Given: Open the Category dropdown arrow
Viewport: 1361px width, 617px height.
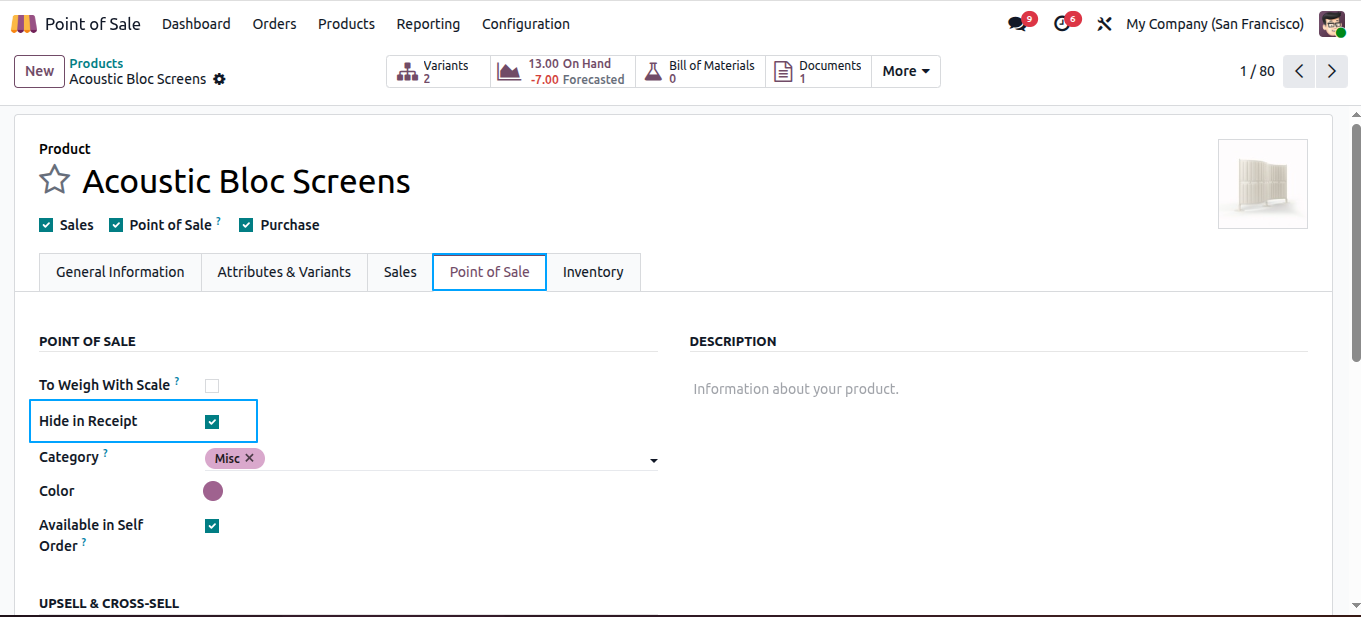Looking at the screenshot, I should pos(653,461).
